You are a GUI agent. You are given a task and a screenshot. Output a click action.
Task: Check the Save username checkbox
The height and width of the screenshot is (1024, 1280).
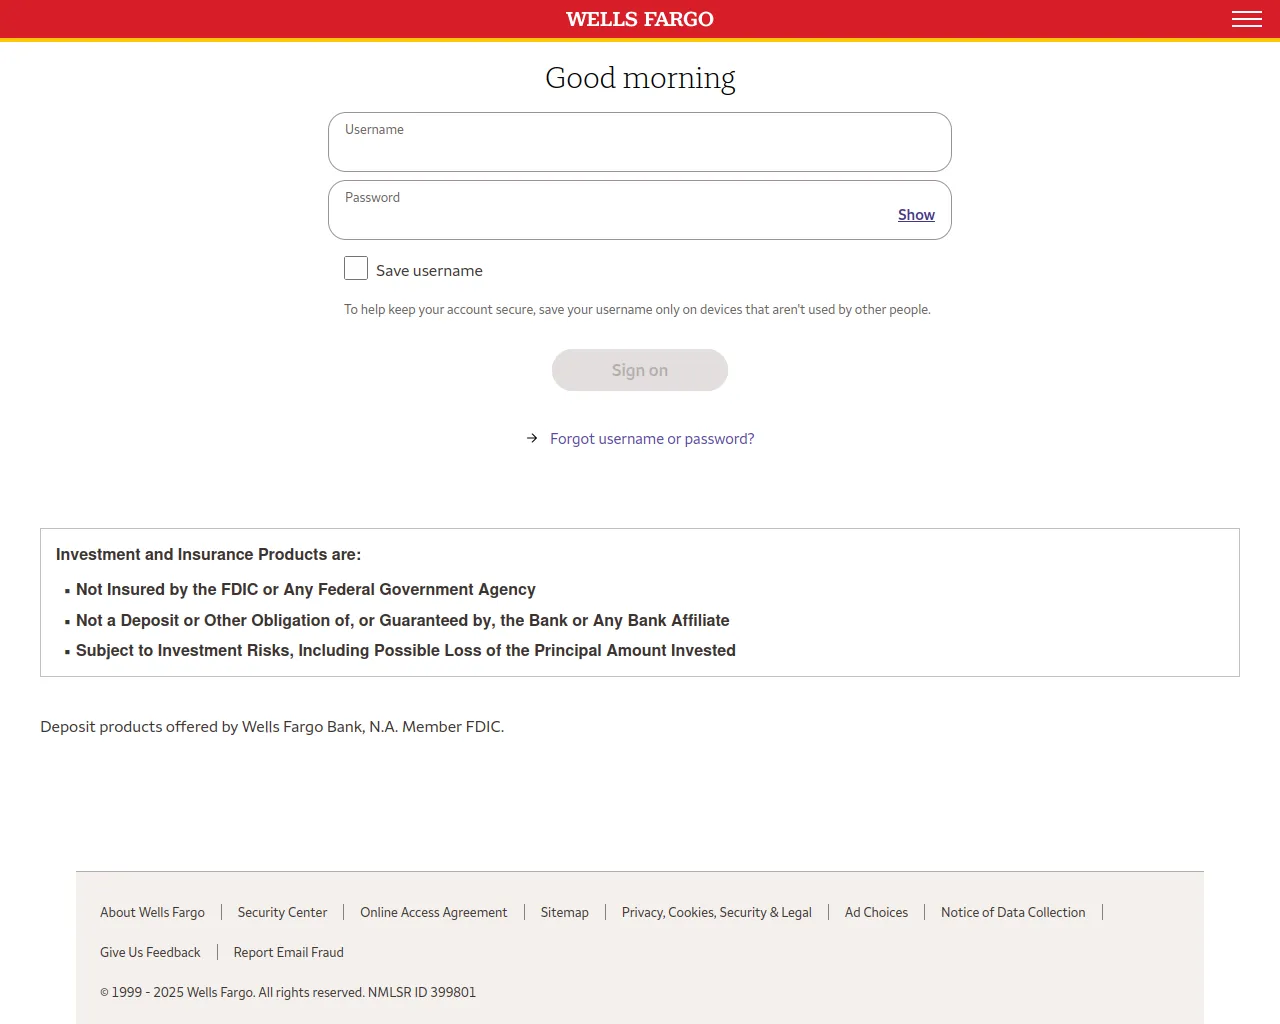point(356,268)
